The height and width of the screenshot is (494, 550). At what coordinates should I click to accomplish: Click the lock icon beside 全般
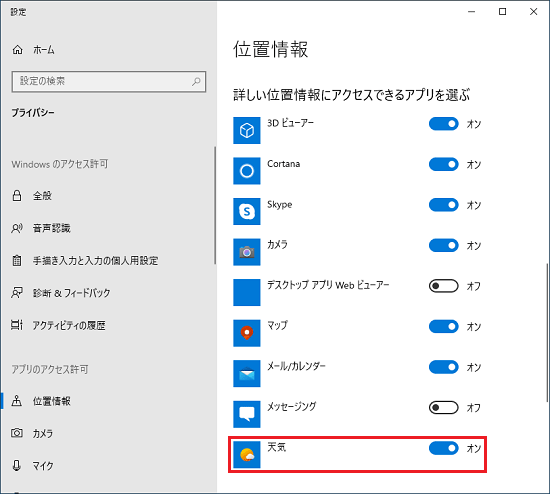(x=17, y=195)
